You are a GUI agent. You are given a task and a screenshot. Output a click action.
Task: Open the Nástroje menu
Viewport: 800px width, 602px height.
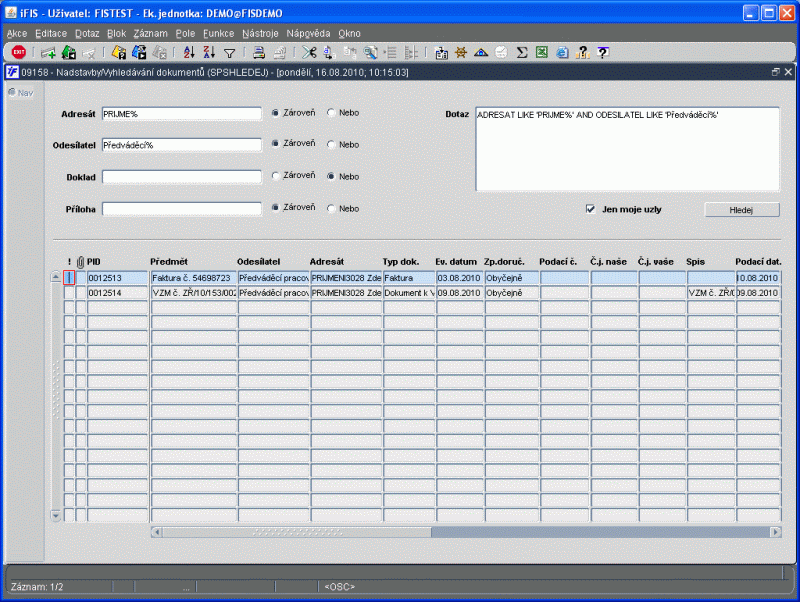(260, 34)
